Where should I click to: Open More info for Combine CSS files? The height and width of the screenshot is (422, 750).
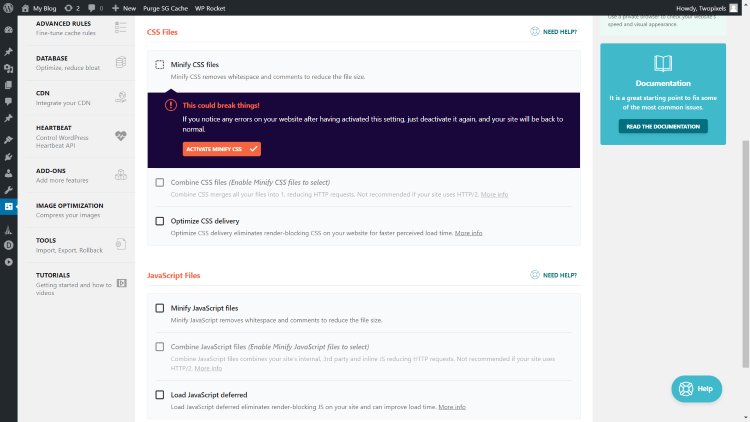pos(494,194)
